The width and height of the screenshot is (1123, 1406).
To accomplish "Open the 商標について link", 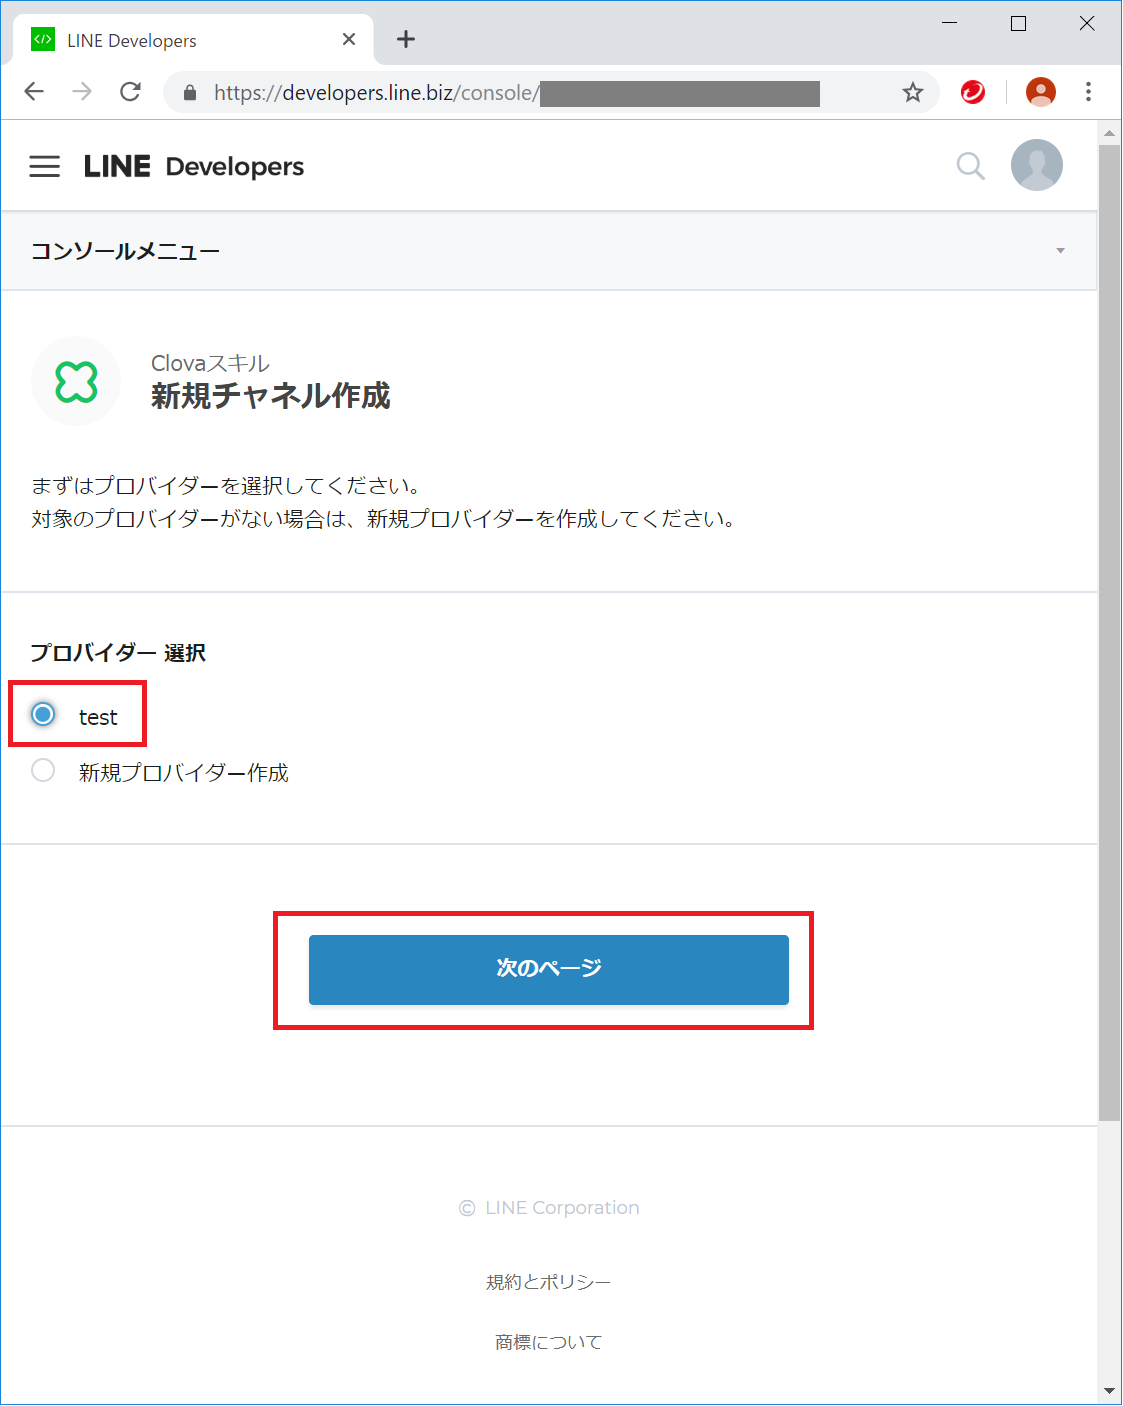I will 548,1342.
